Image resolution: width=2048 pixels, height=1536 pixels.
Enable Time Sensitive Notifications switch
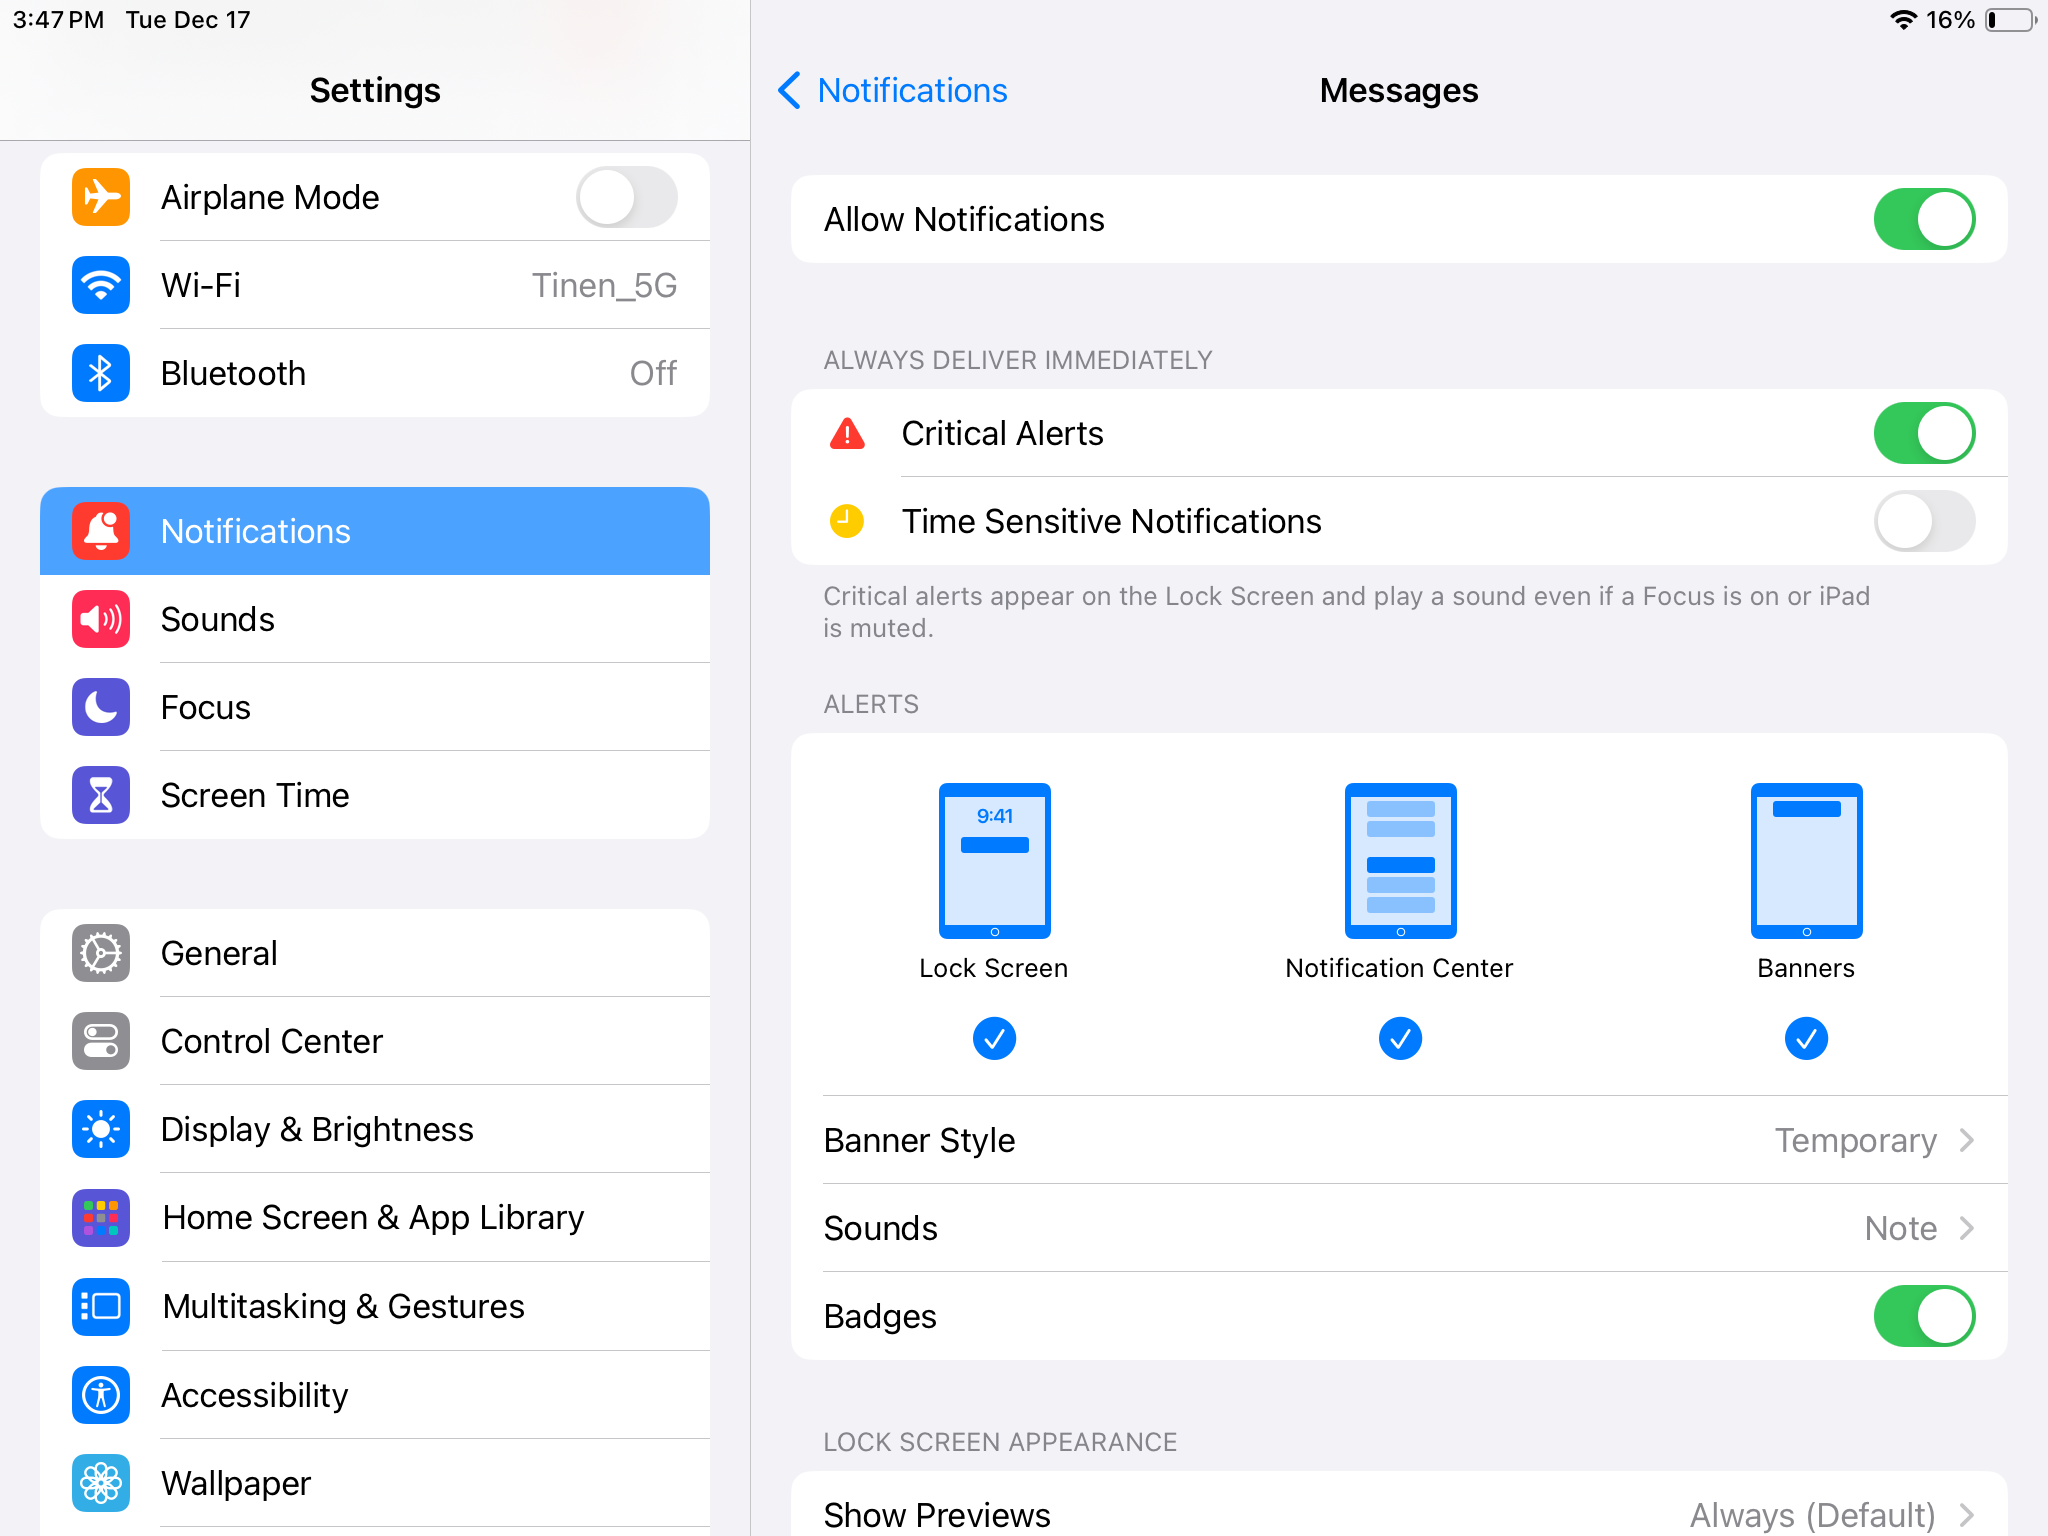pos(1923,521)
